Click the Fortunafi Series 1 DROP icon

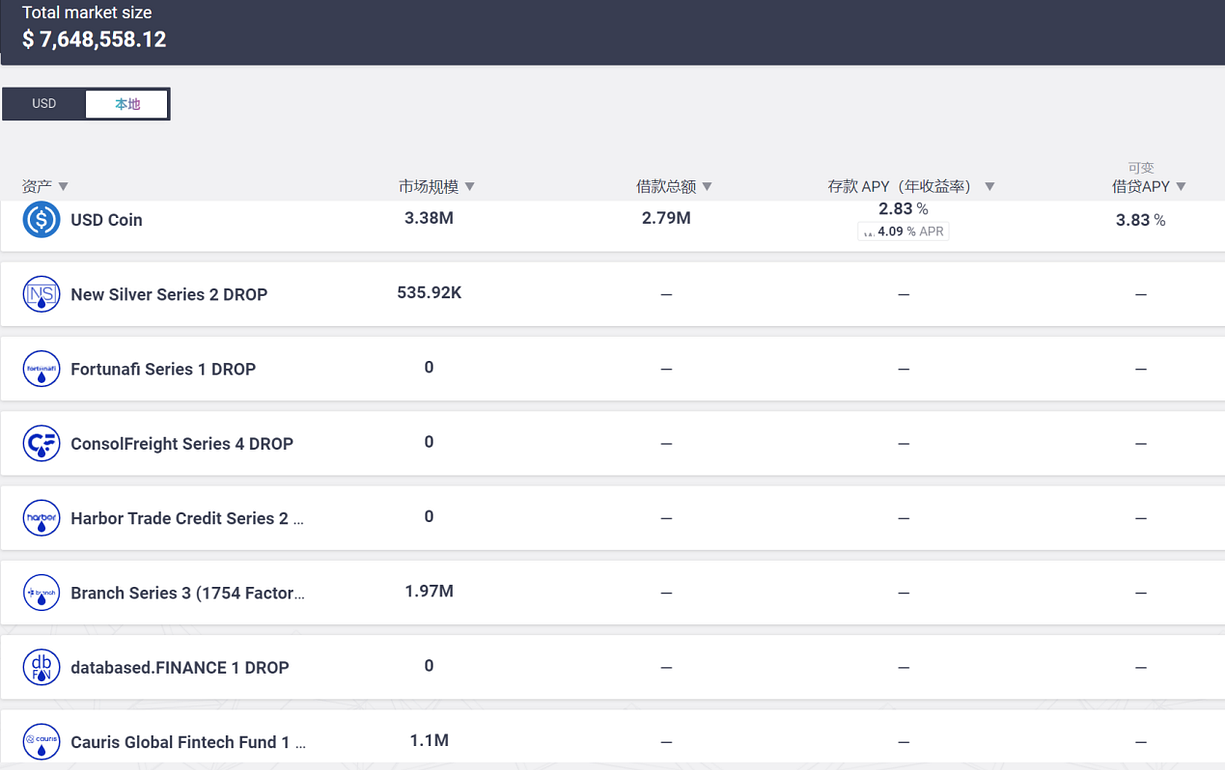tap(41, 369)
